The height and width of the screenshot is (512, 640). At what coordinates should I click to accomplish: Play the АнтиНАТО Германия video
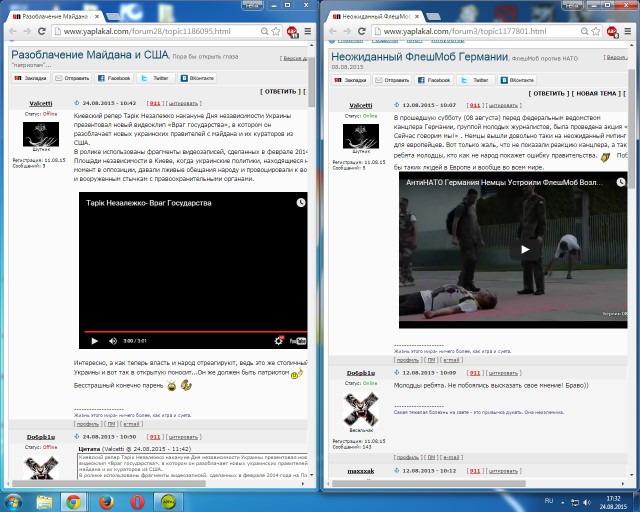click(525, 249)
